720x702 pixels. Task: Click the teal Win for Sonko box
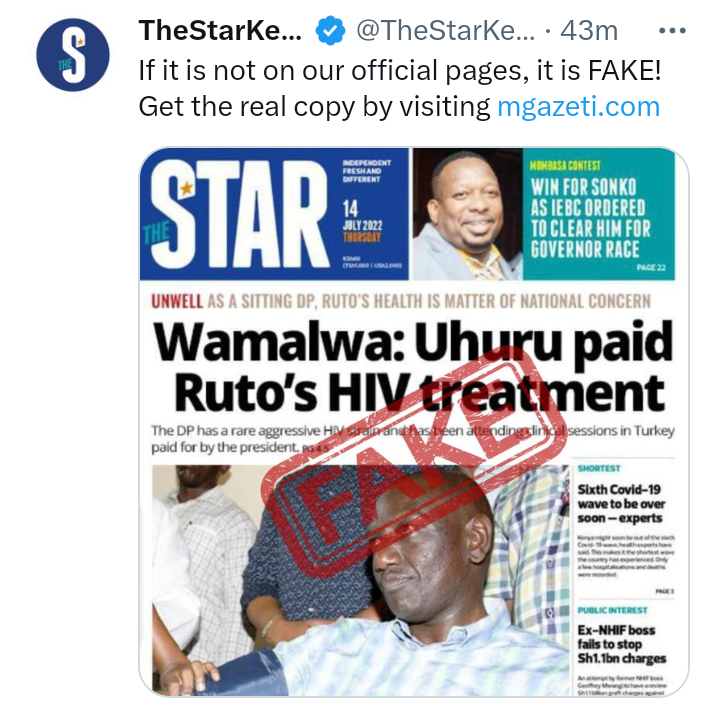[x=599, y=214]
